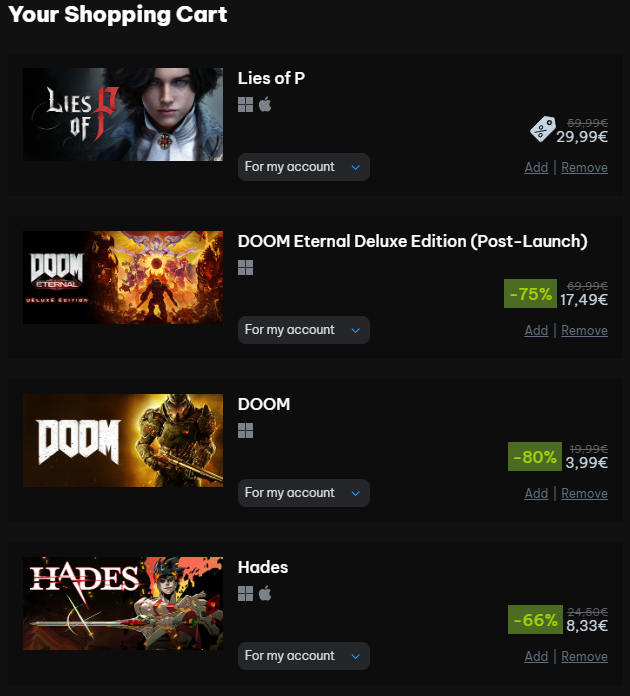
Task: Remove Lies of P from the cart
Action: tap(584, 167)
